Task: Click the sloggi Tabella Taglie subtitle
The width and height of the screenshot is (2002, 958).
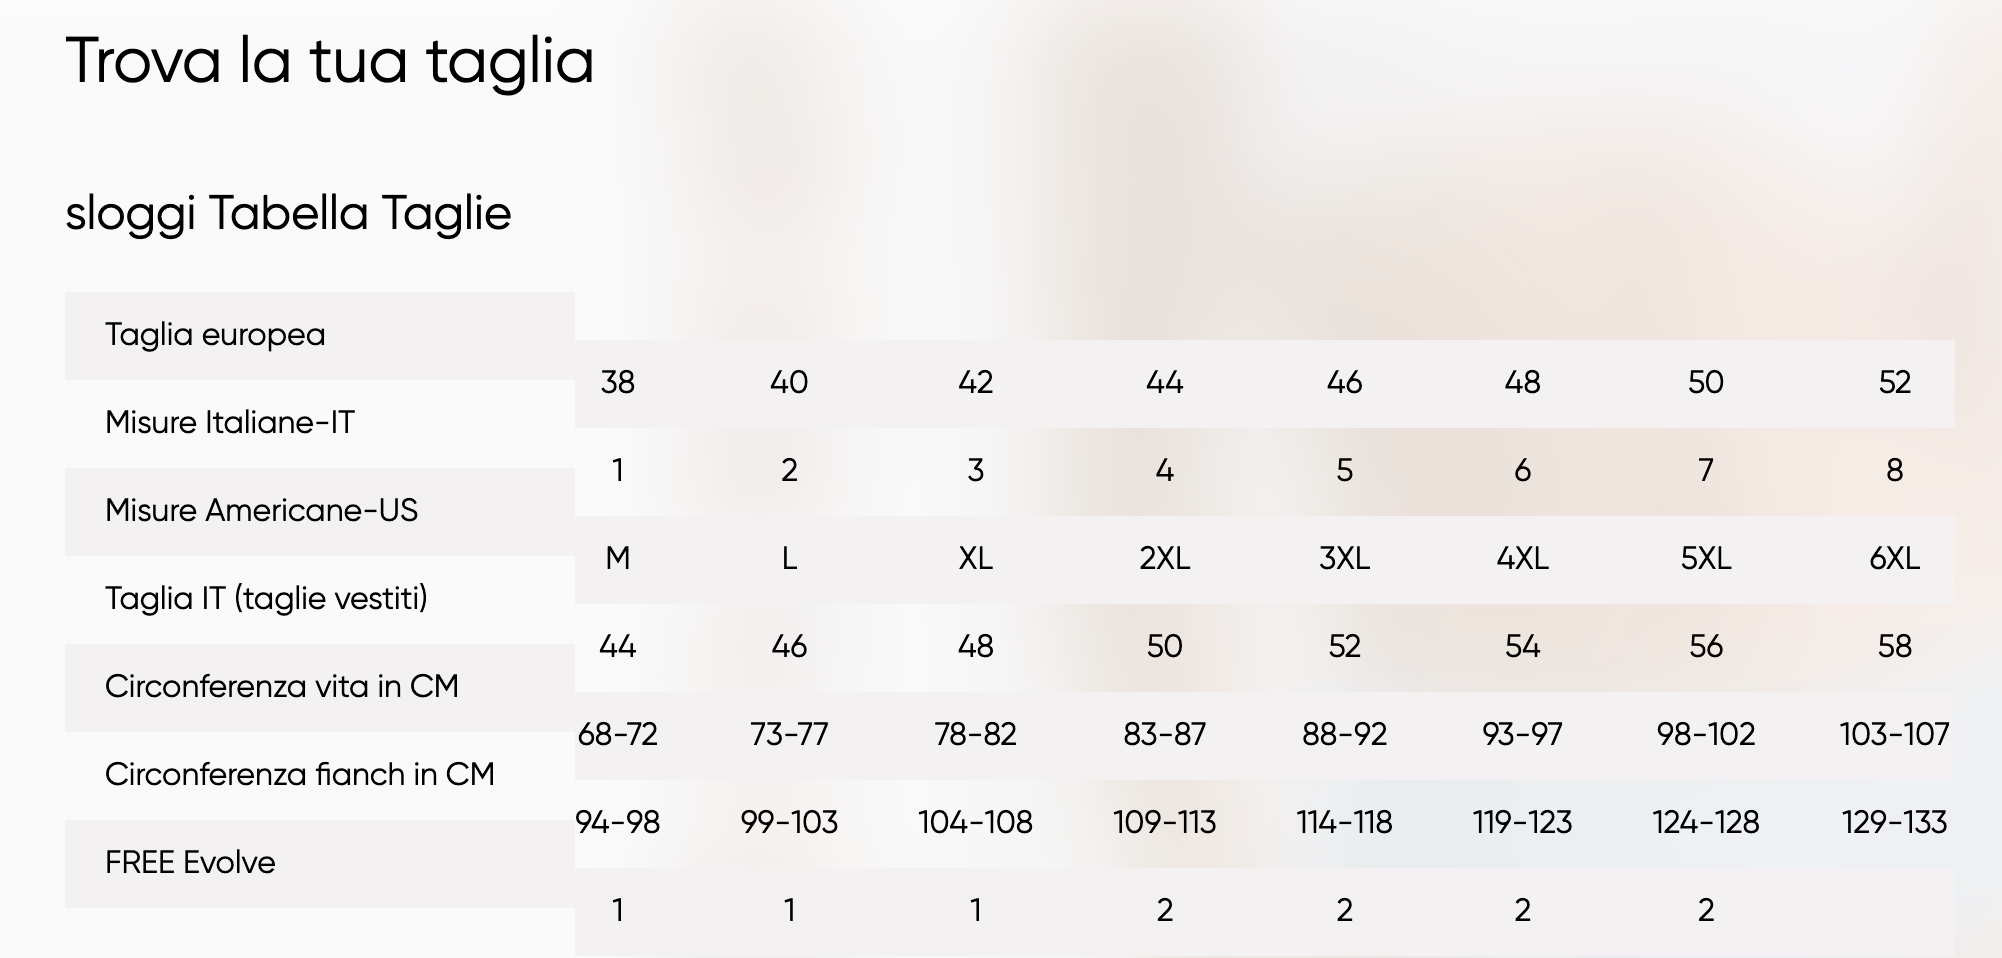Action: [x=288, y=214]
